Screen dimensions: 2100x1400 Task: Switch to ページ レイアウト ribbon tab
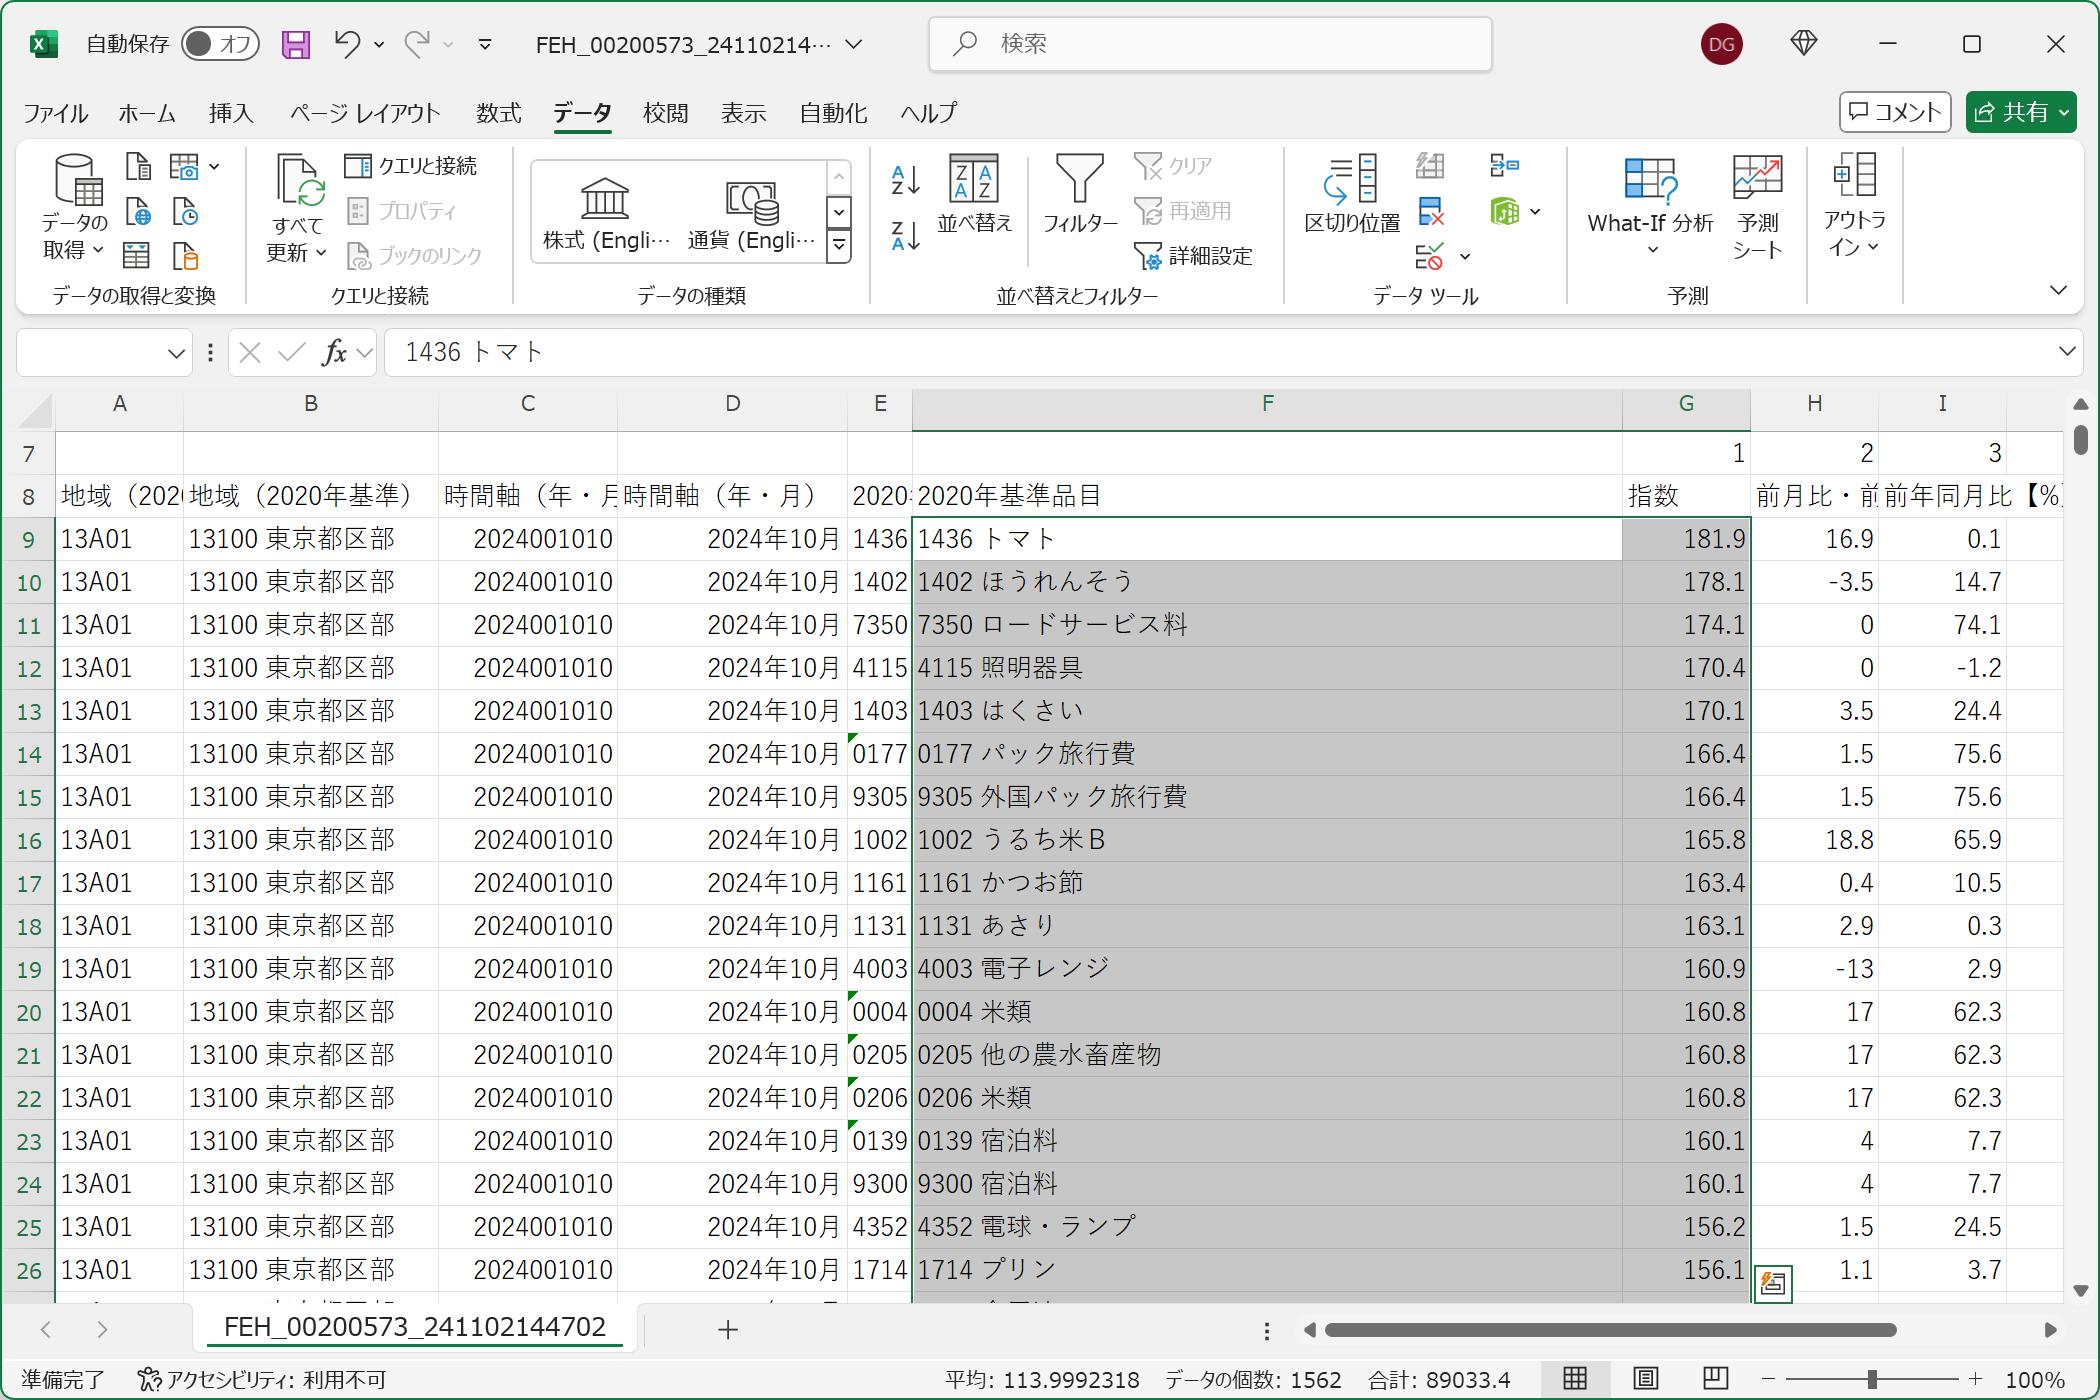pyautogui.click(x=365, y=113)
